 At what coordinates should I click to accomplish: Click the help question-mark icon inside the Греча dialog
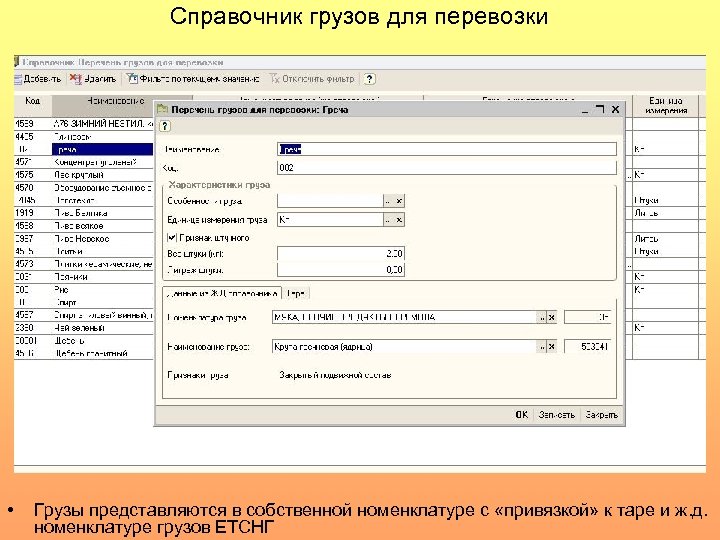click(x=165, y=126)
